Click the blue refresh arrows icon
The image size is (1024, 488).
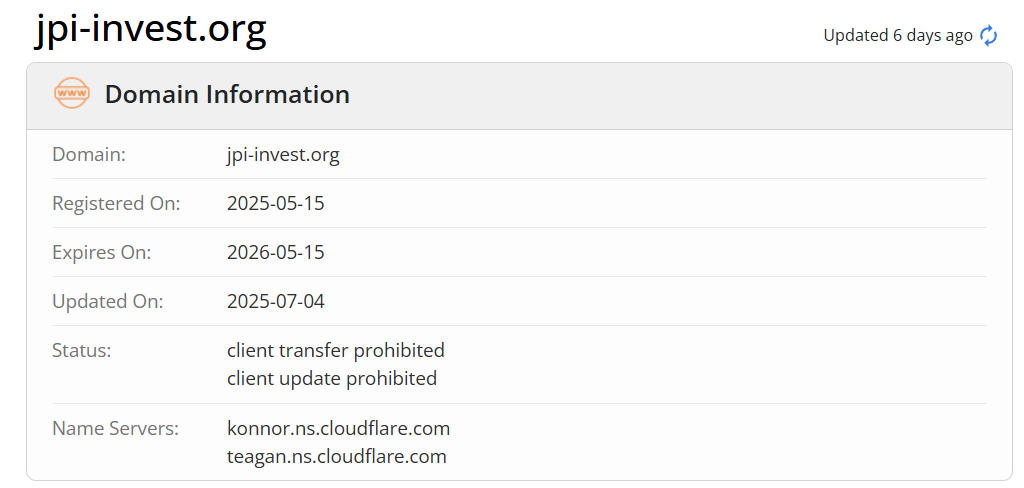(988, 36)
